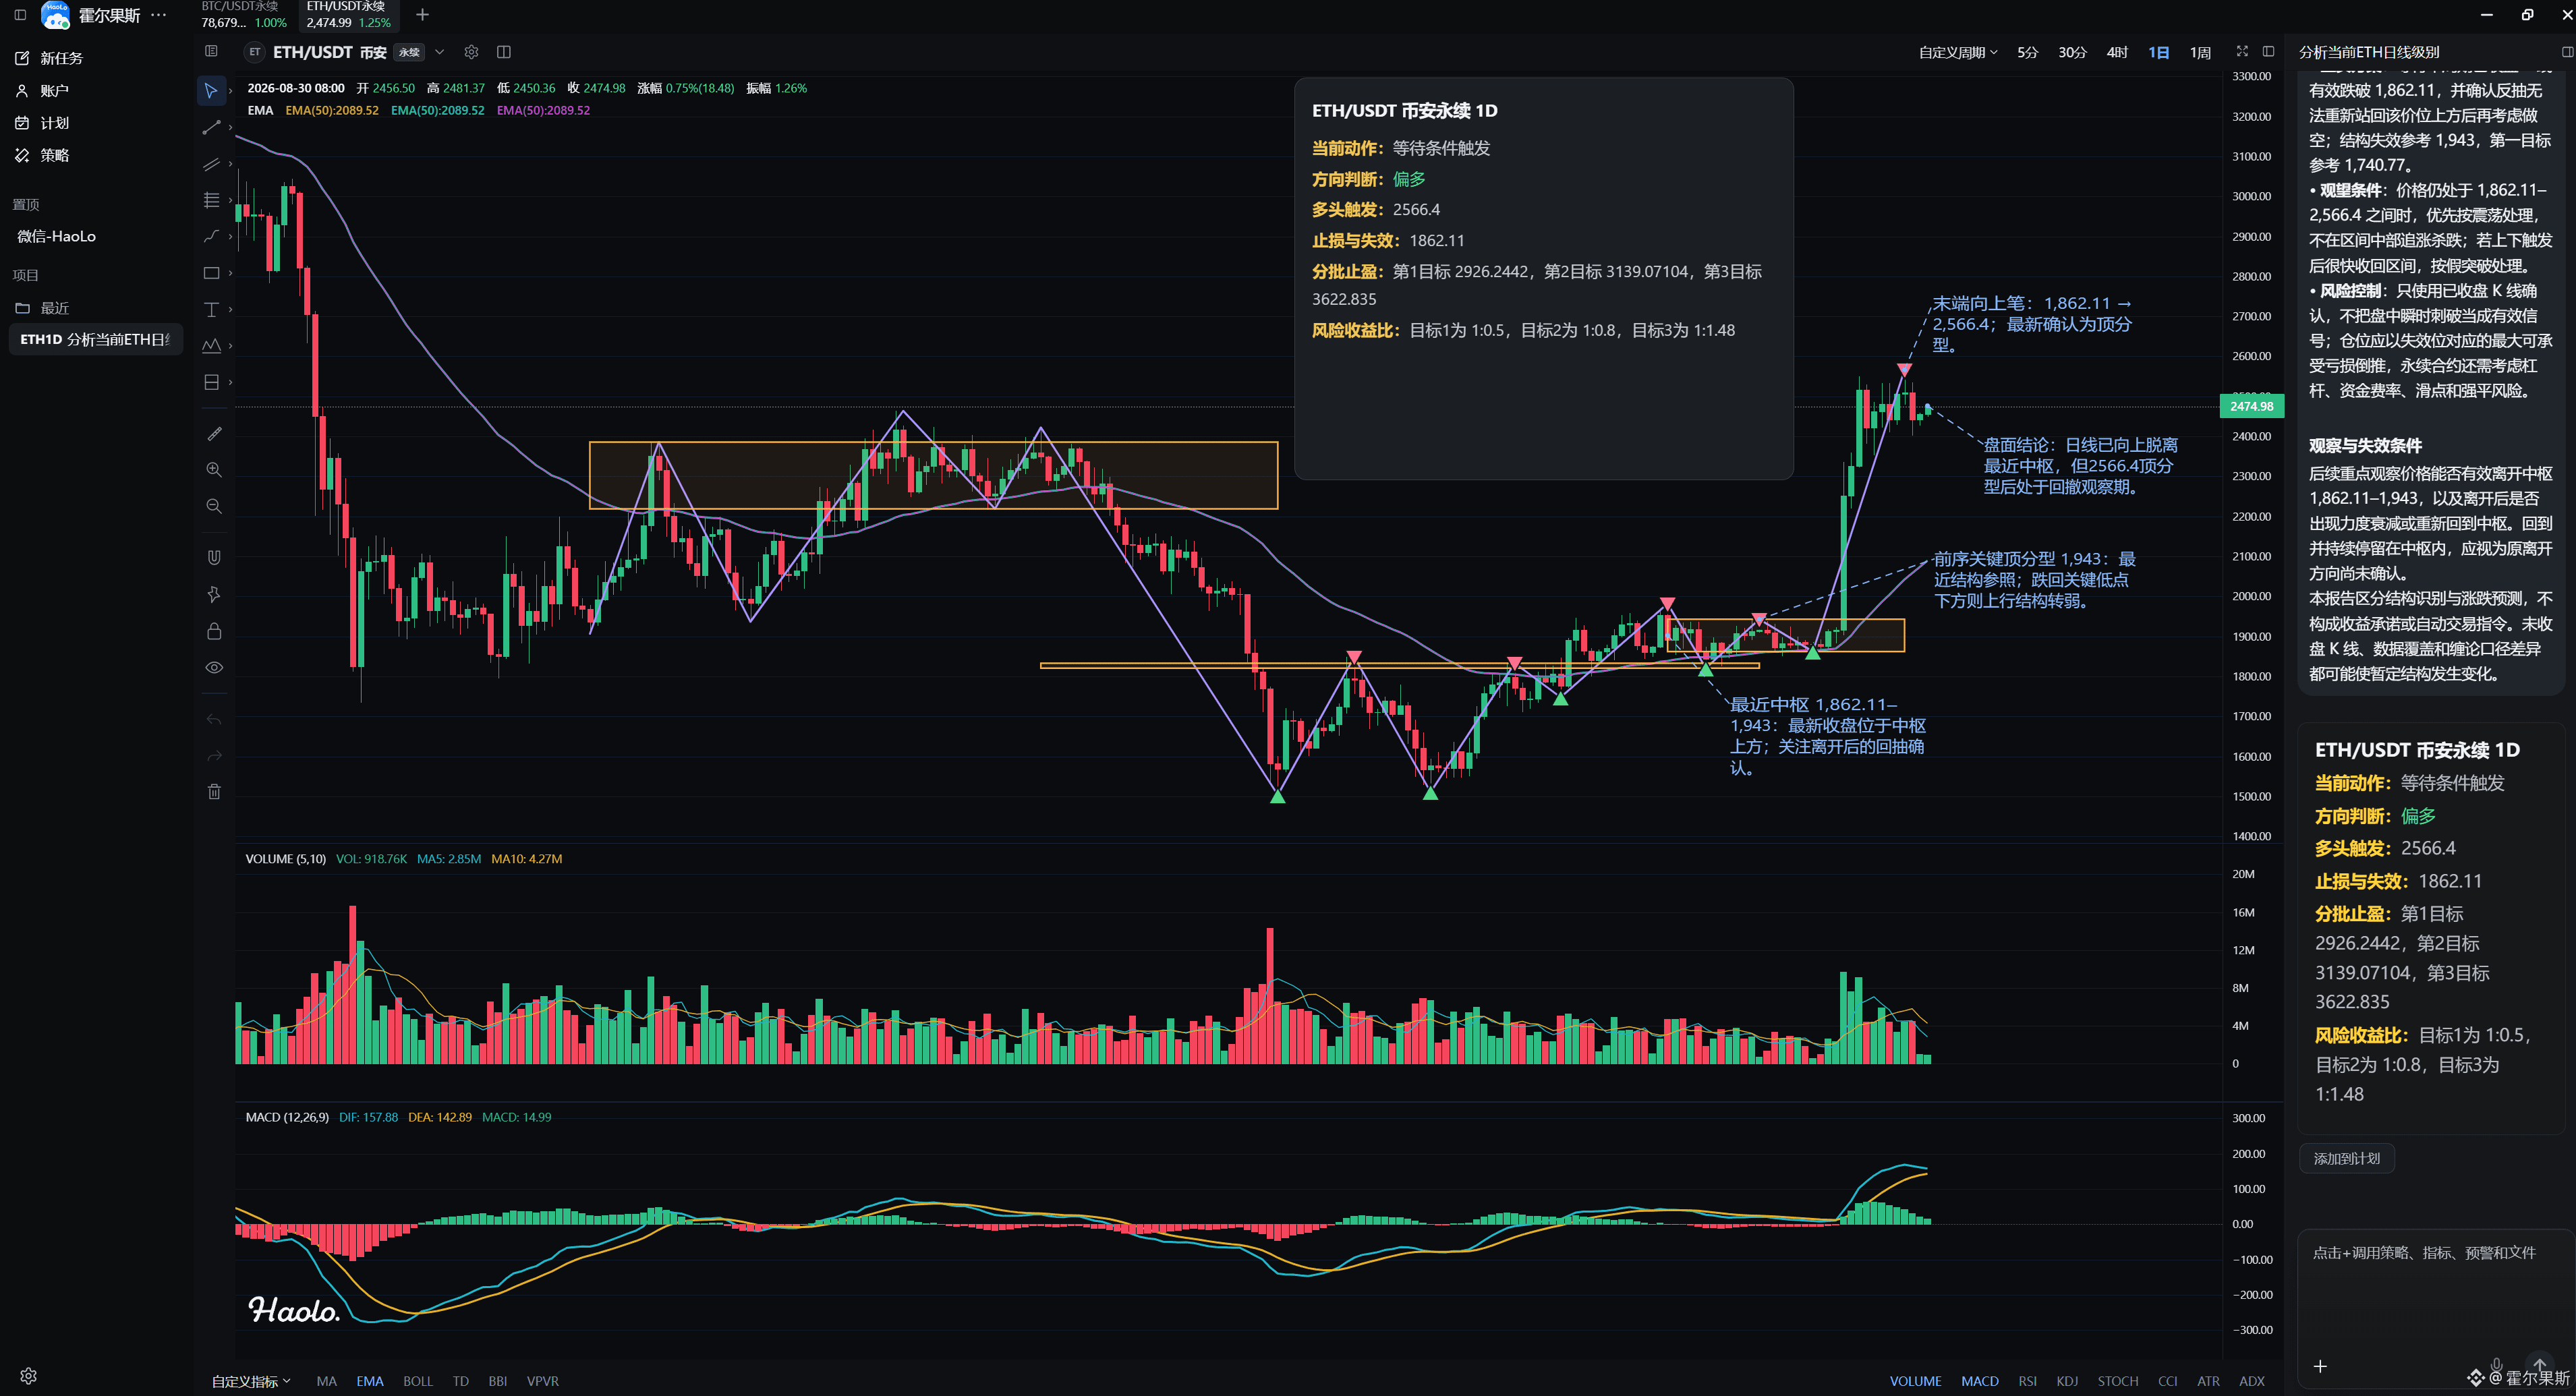This screenshot has width=2576, height=1396.
Task: Collapse the left navigation sidebar icon
Action: (20, 15)
